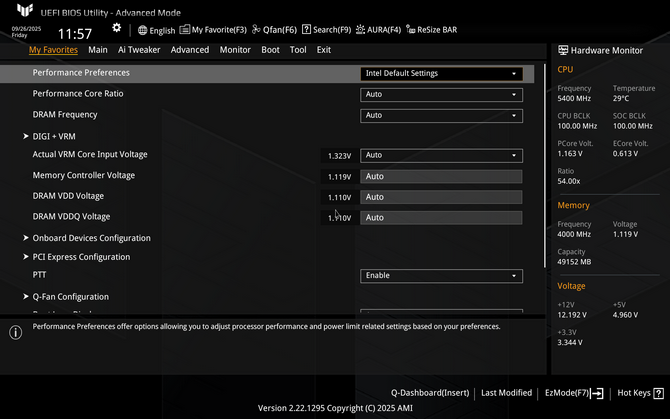Open the Tool tab

pos(298,50)
